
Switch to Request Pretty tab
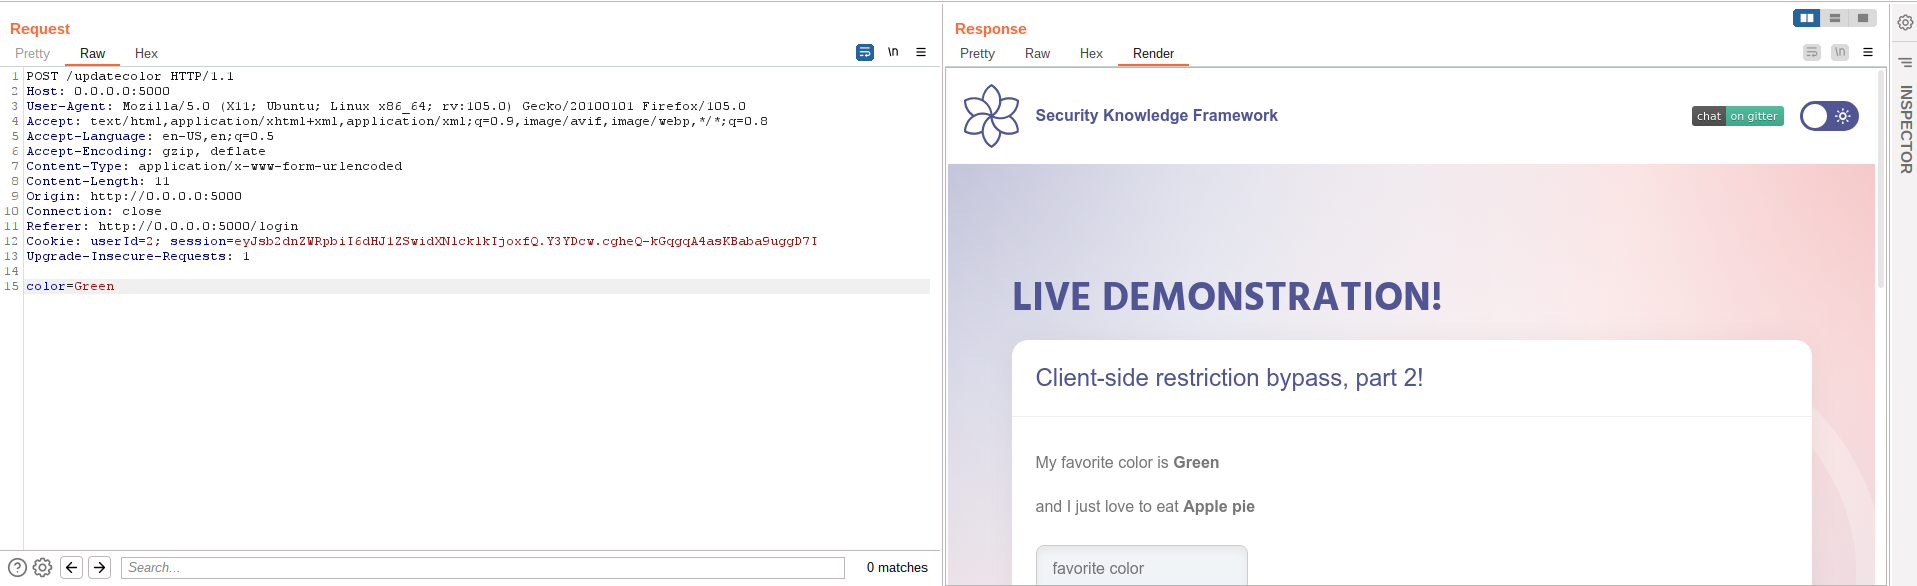tap(32, 53)
